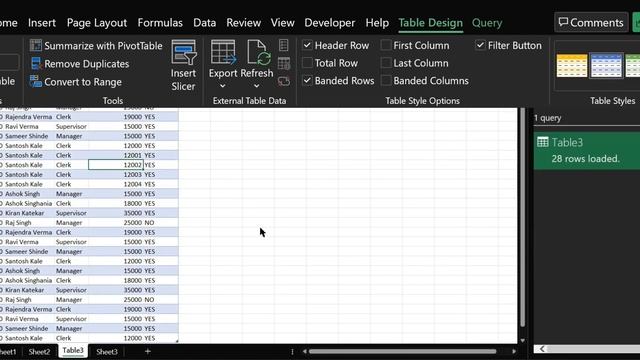Click the Comments button
Viewport: 640px width, 360px height.
591,22
